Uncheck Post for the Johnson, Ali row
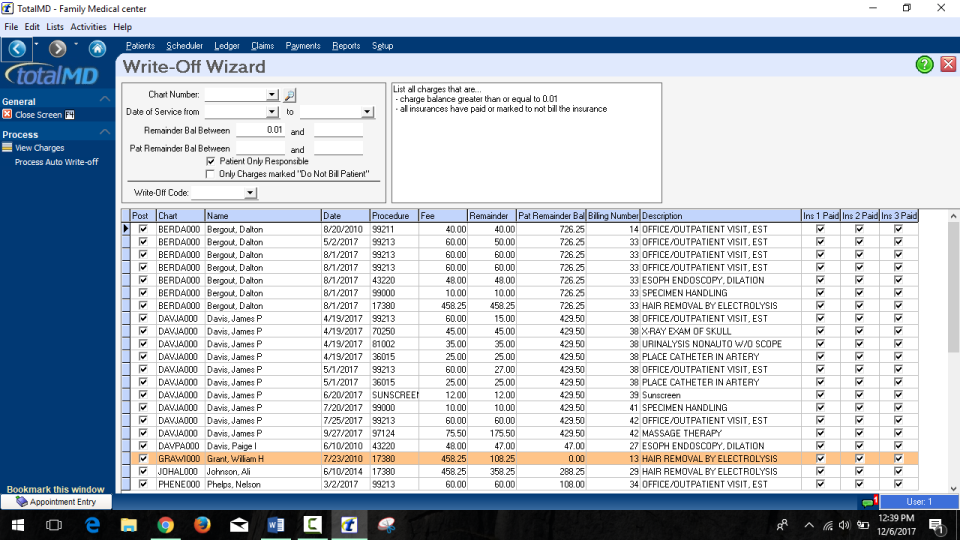 click(x=143, y=471)
